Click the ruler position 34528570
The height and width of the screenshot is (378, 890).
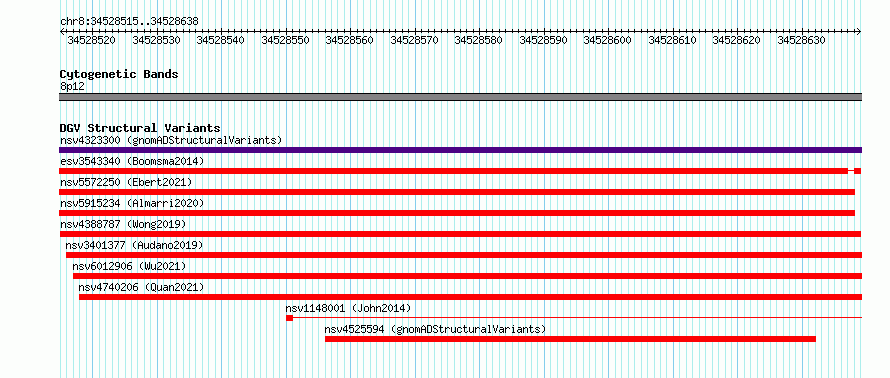point(415,40)
